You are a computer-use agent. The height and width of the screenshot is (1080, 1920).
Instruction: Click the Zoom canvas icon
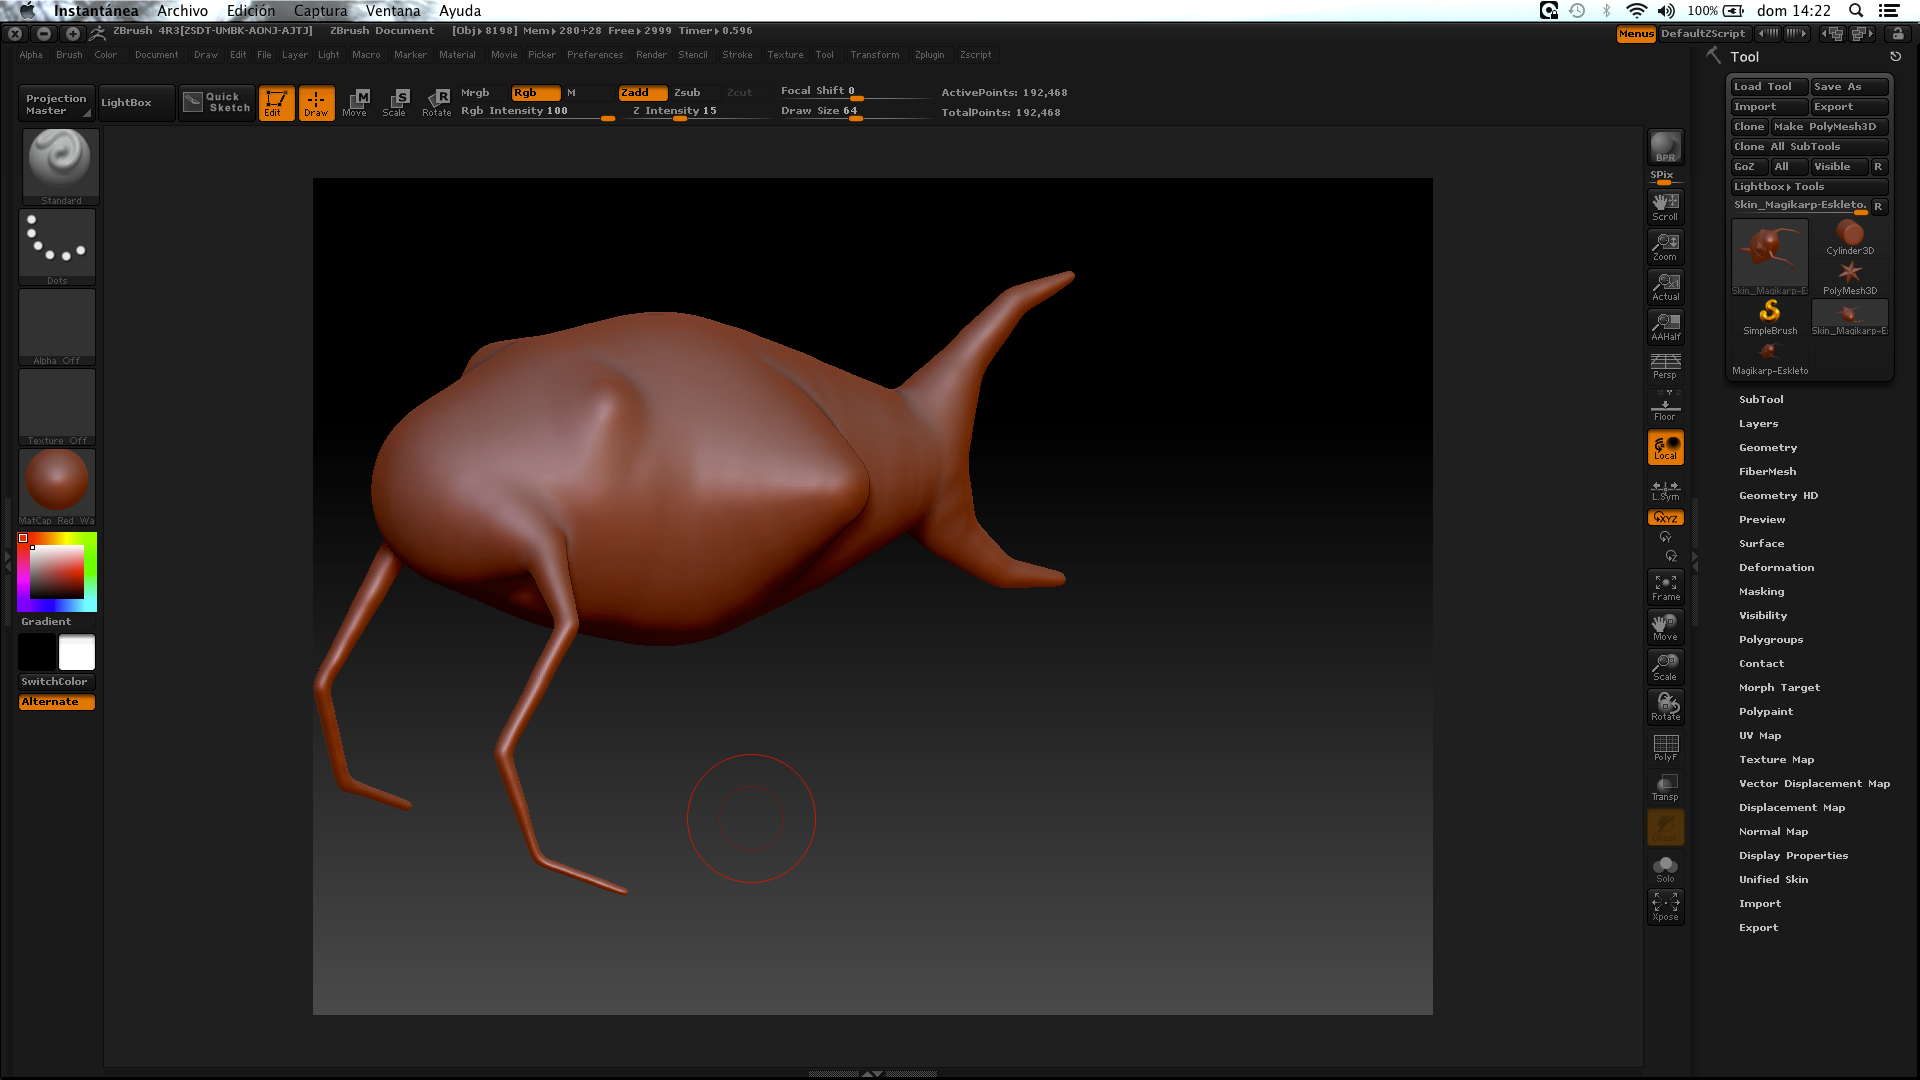point(1665,246)
